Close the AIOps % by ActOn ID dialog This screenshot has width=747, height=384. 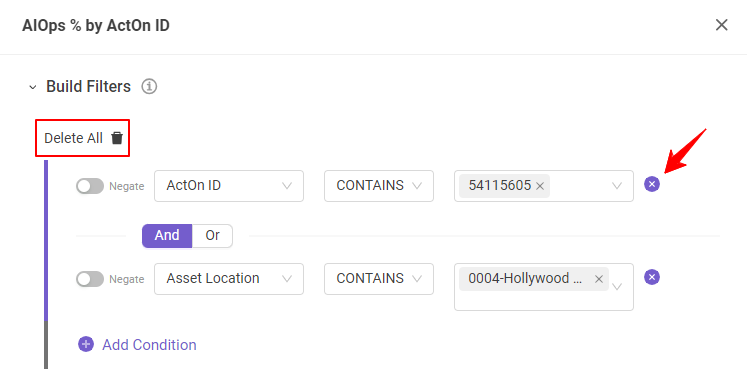(x=721, y=25)
